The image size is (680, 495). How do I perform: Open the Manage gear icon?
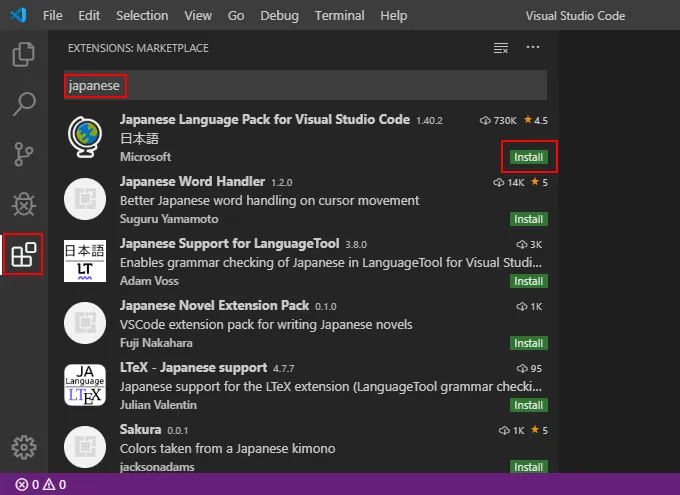pos(23,447)
